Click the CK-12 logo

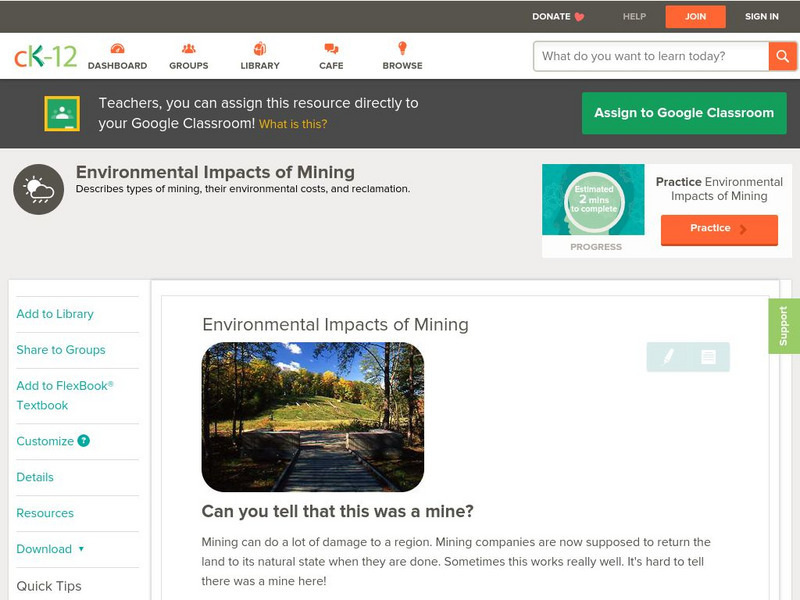[45, 56]
